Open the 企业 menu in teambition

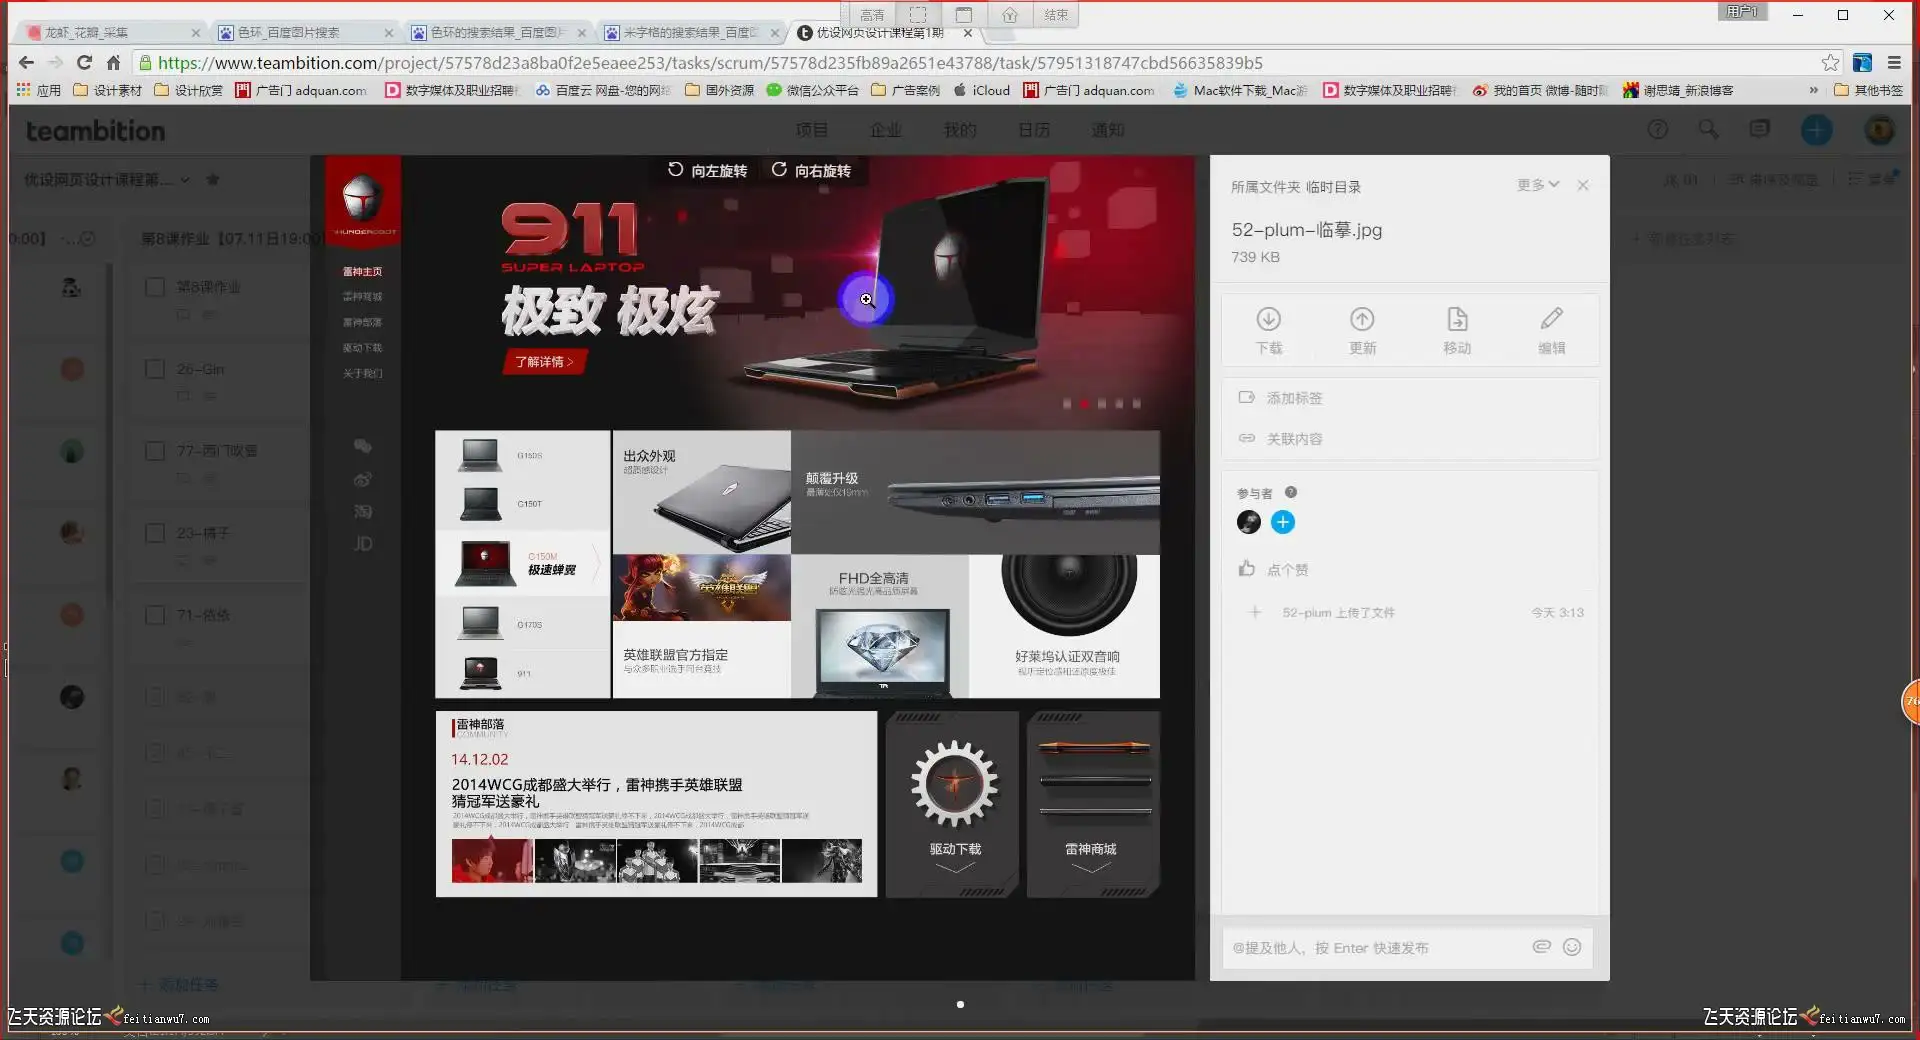click(886, 130)
